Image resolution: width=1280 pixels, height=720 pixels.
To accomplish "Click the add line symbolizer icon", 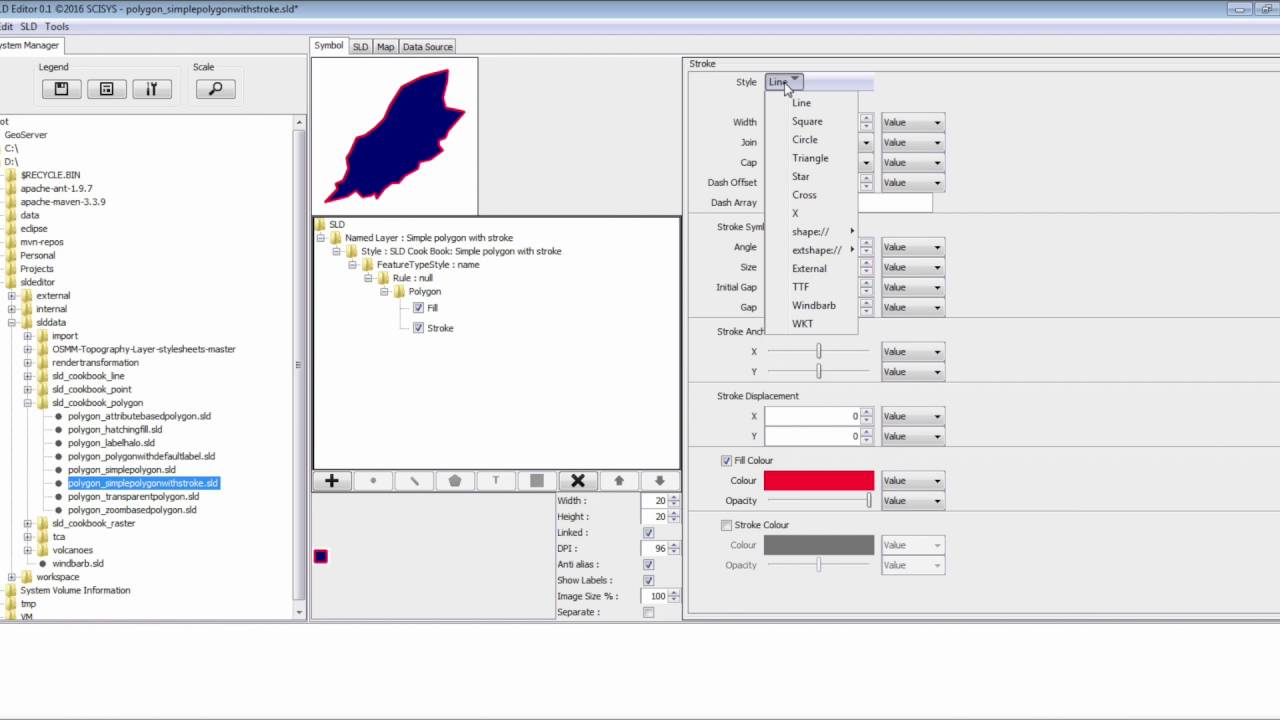I will pos(414,481).
